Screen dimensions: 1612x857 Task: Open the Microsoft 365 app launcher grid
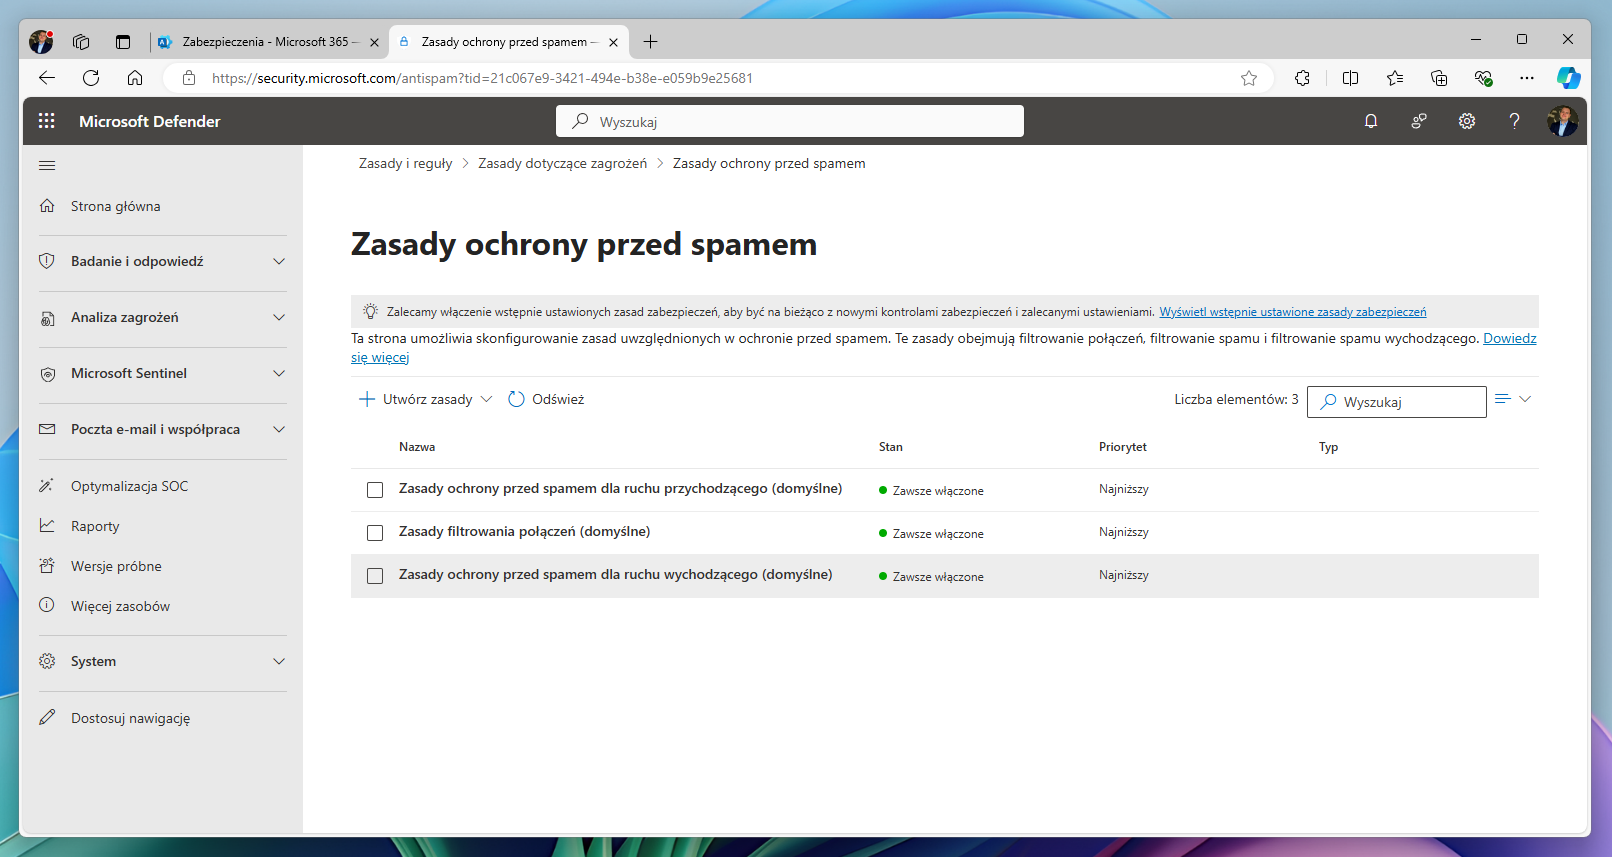[46, 121]
